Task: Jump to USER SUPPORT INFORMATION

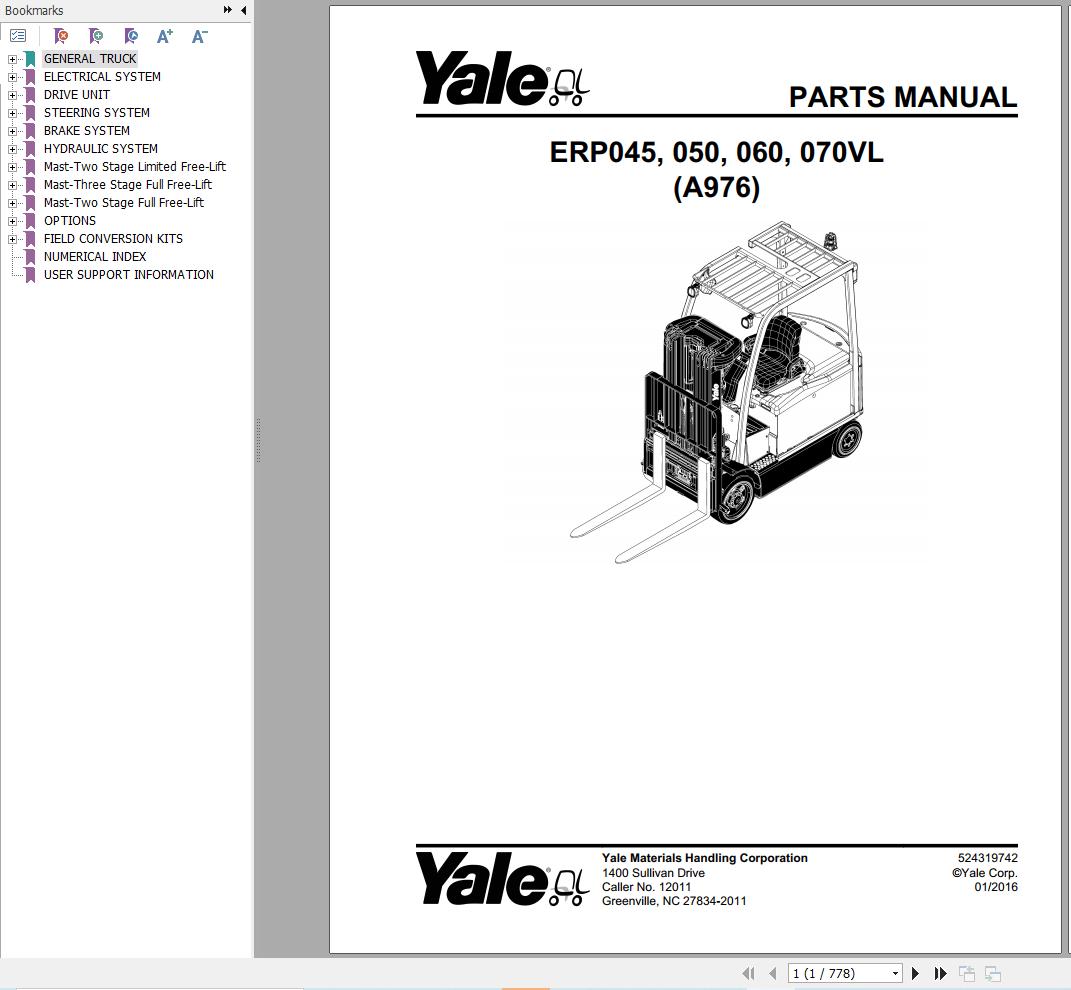Action: (x=128, y=274)
